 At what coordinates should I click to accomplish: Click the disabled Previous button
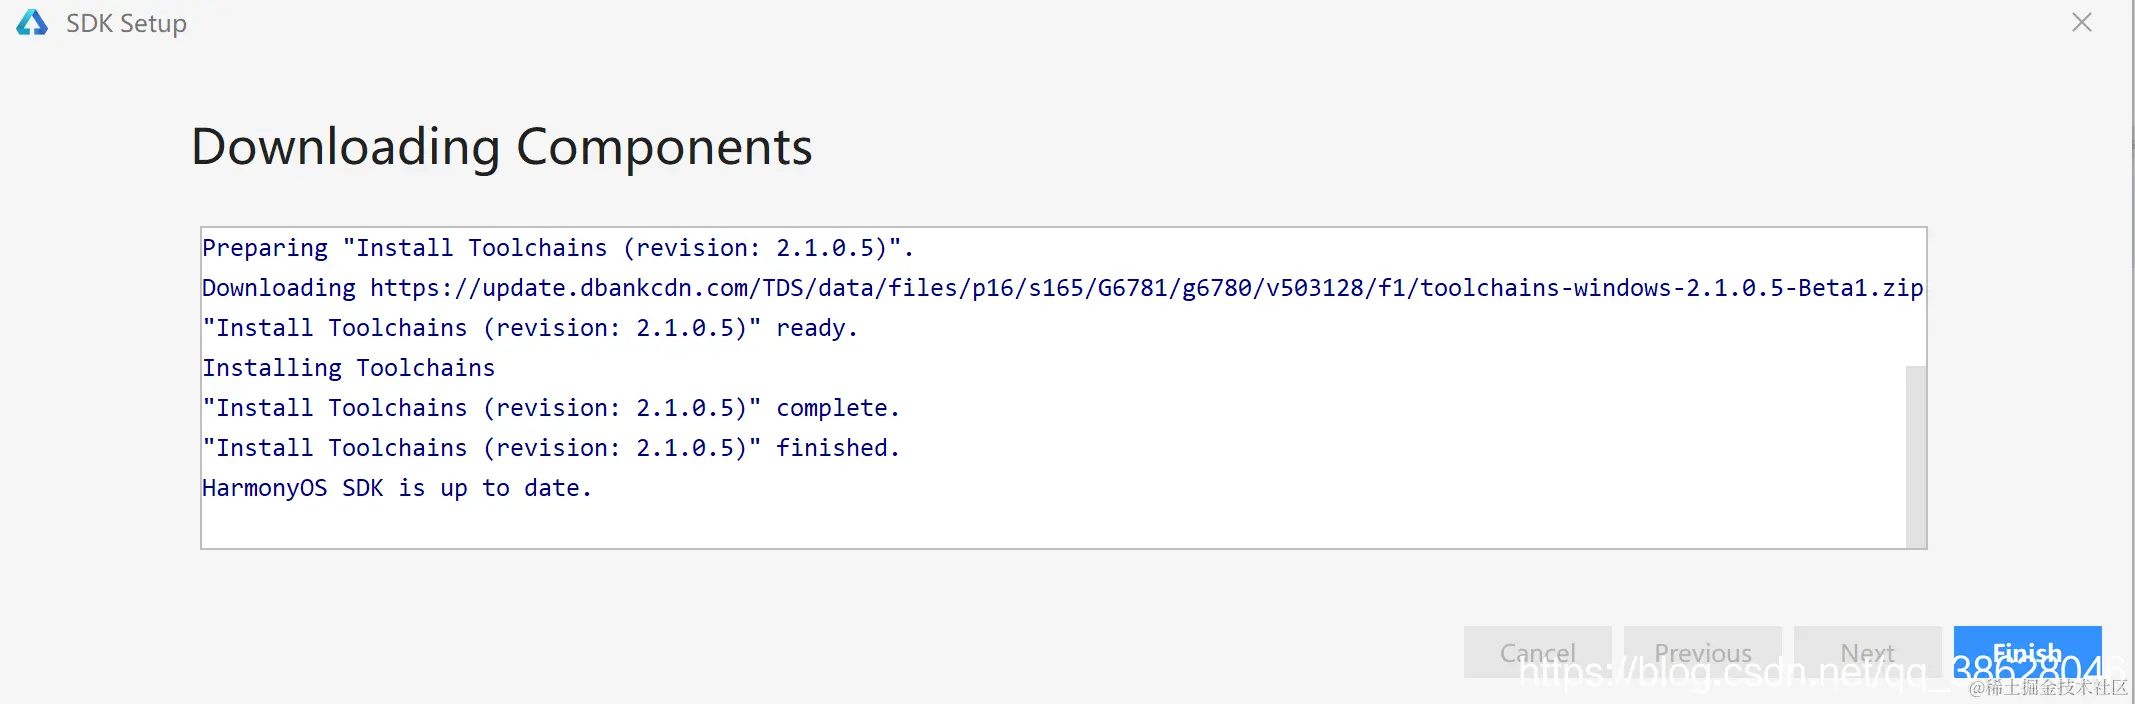click(1702, 652)
